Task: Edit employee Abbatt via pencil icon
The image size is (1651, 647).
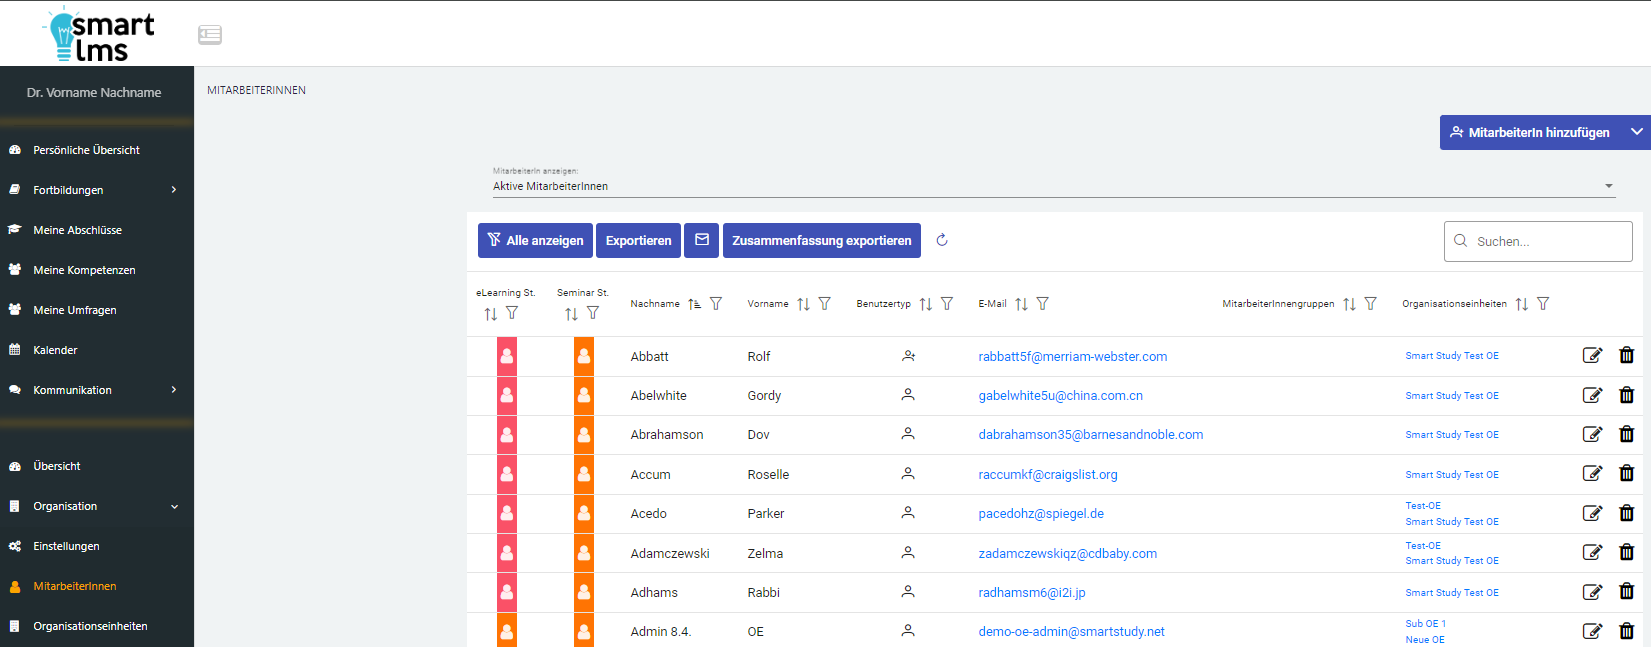Action: tap(1592, 355)
